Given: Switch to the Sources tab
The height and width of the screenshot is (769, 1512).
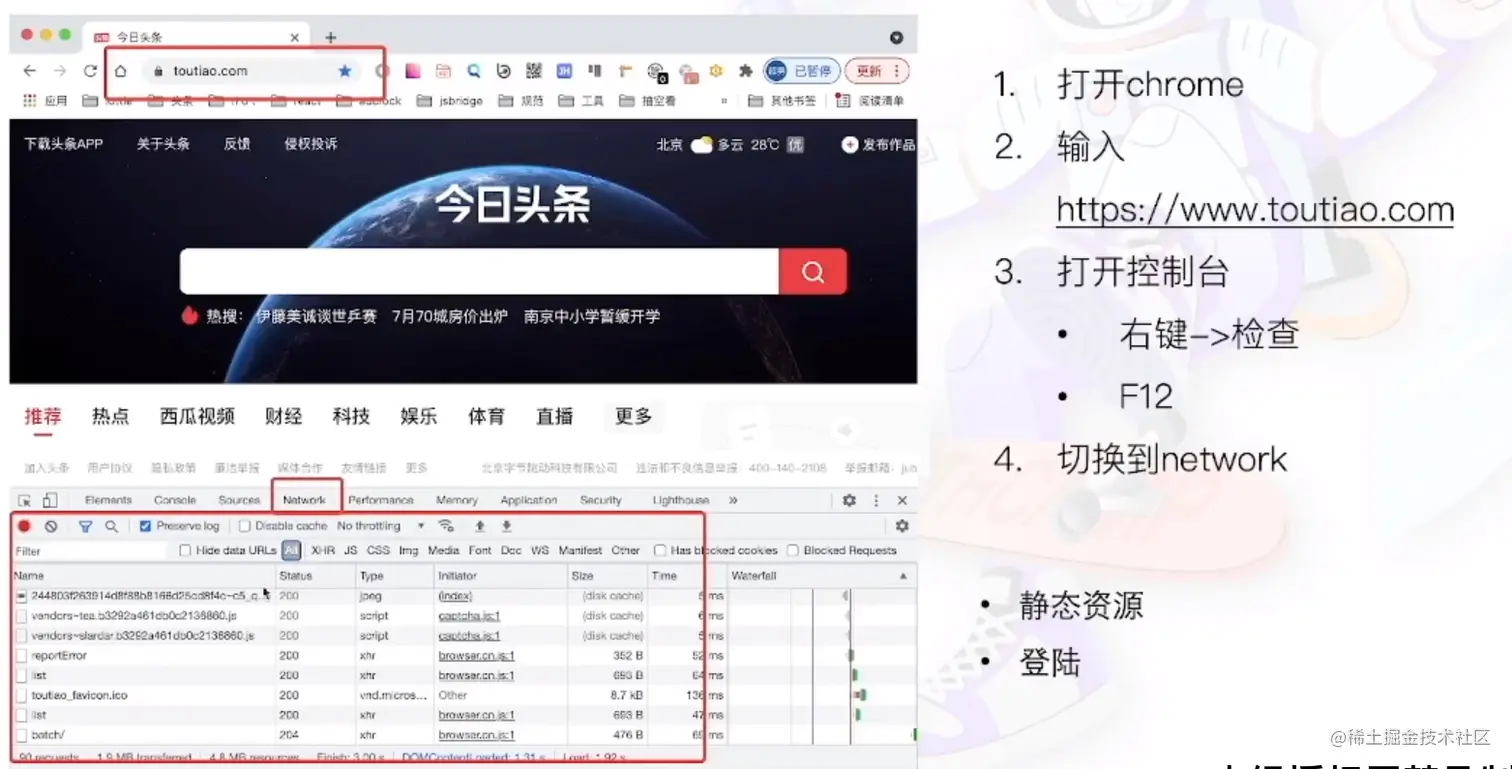Looking at the screenshot, I should (x=239, y=500).
